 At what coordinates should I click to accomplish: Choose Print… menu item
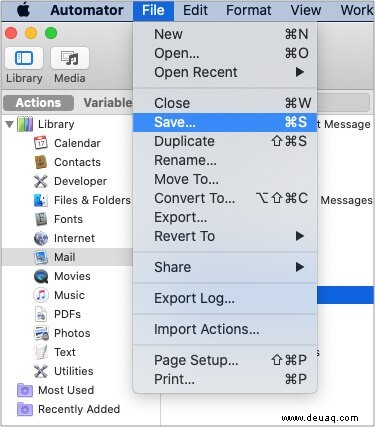click(x=225, y=379)
